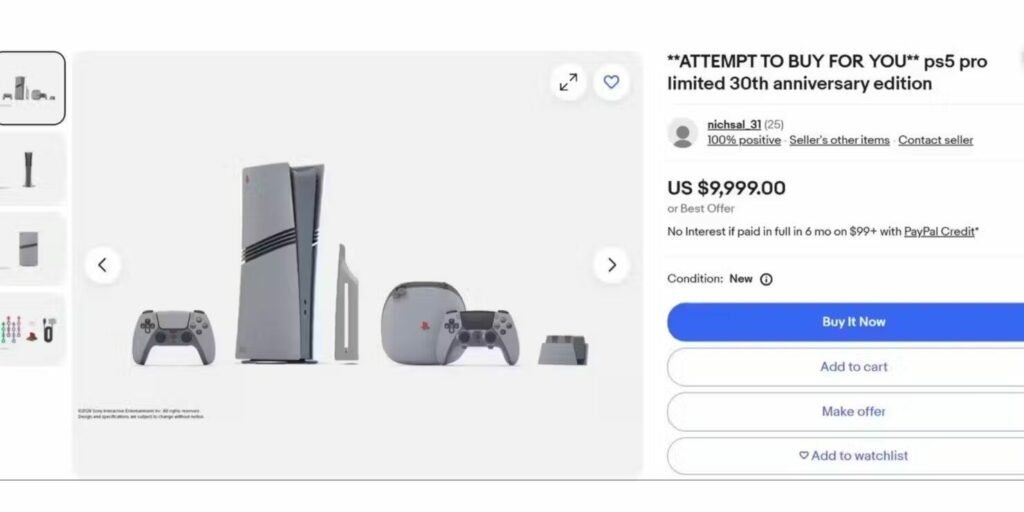The height and width of the screenshot is (512, 1024).
Task: Open Seller's other items link
Action: 839,140
